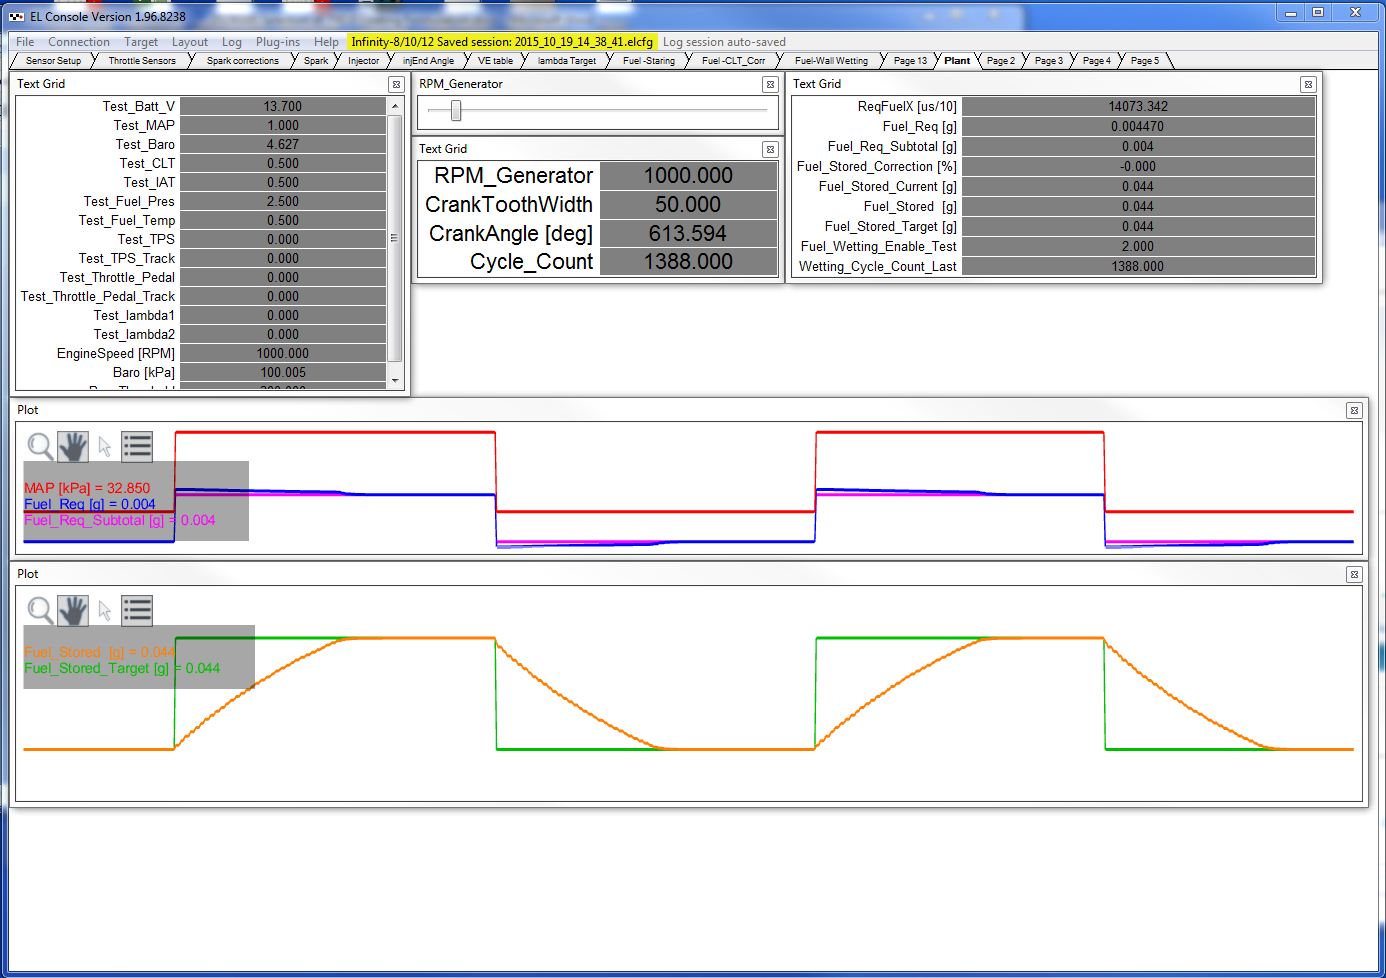Switch to the VE table tab
1386x978 pixels.
tap(495, 61)
